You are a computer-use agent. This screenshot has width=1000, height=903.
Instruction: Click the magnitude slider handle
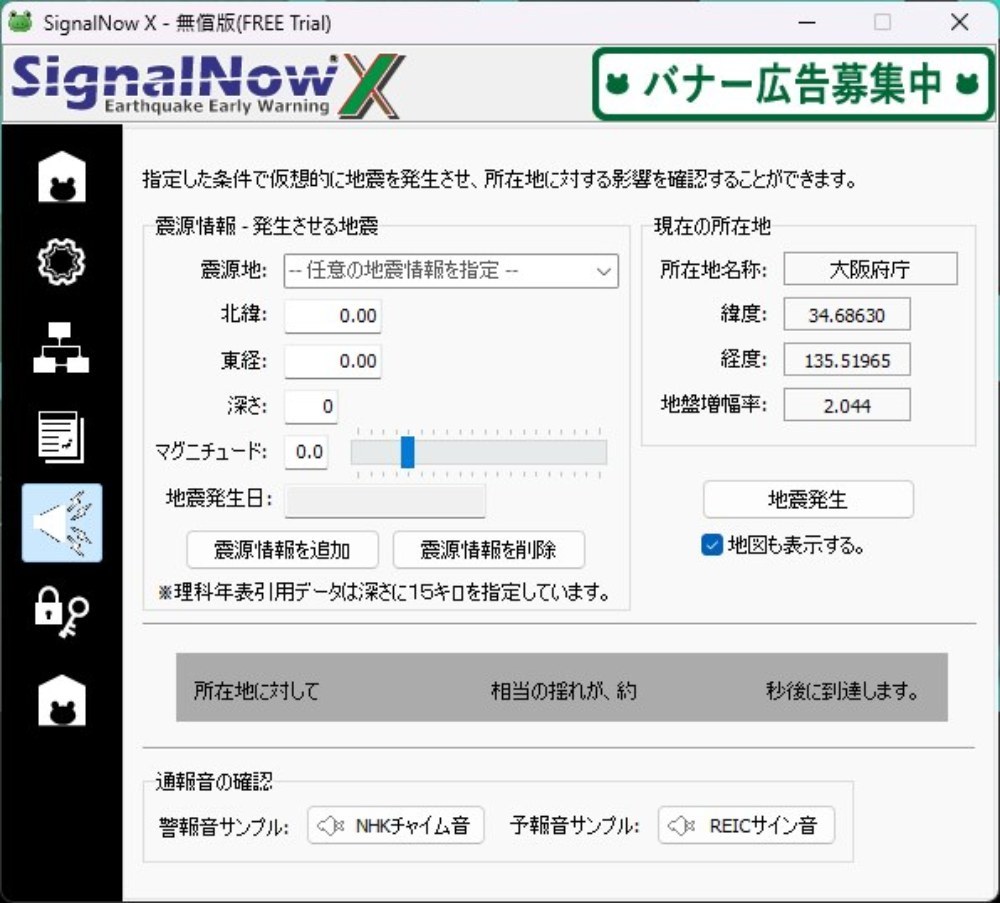[x=408, y=452]
